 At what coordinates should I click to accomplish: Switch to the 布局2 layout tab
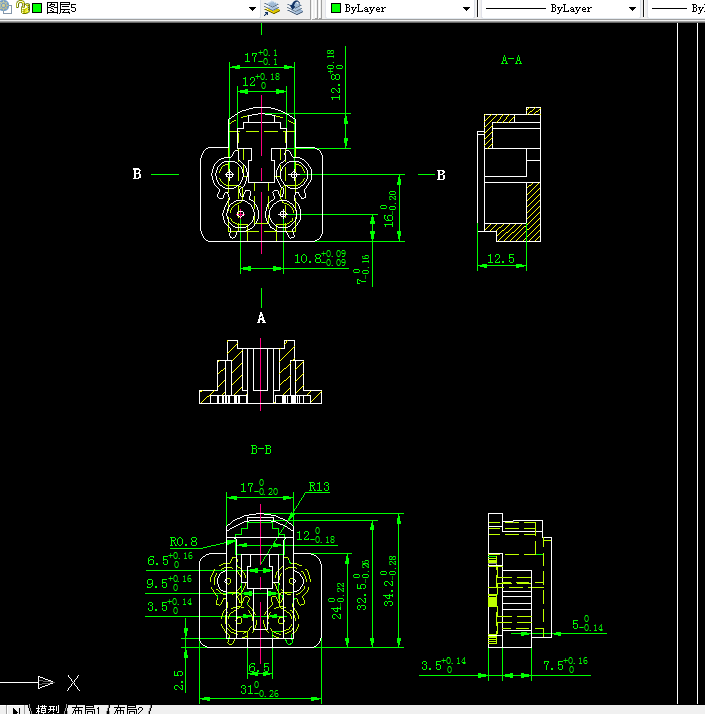point(128,709)
